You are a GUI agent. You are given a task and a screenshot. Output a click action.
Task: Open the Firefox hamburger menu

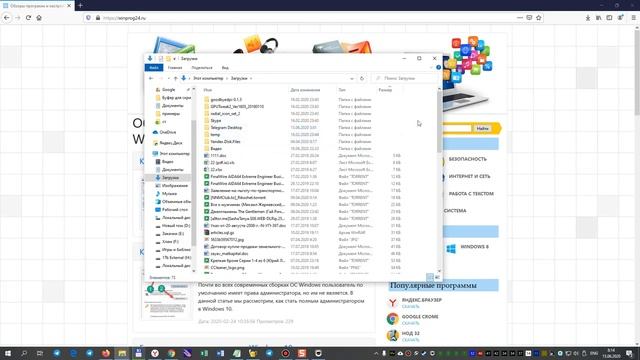[x=633, y=18]
